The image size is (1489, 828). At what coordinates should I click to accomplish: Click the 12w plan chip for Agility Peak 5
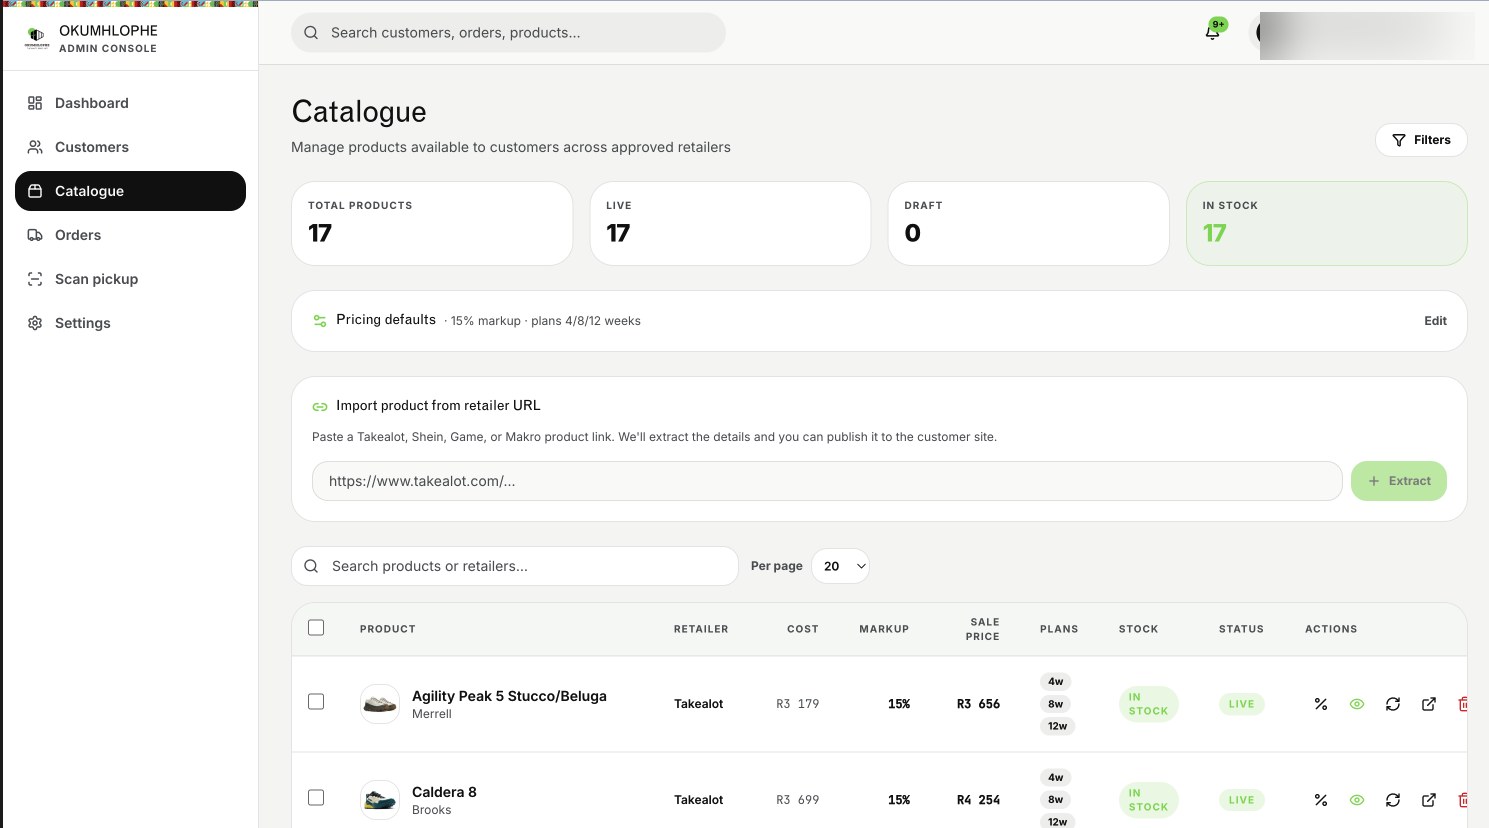click(1058, 726)
